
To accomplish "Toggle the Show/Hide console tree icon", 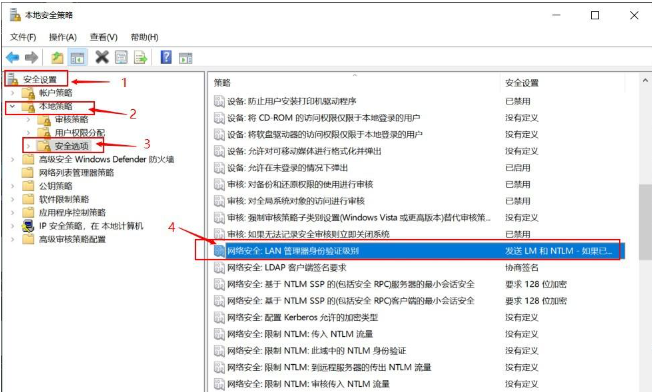I will (x=77, y=57).
